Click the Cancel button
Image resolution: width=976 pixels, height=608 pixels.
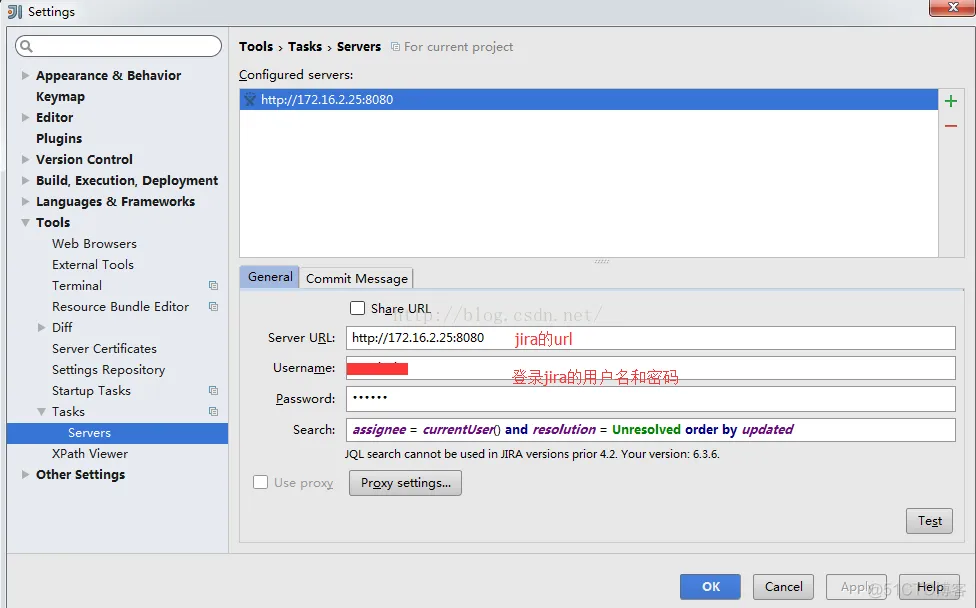tap(783, 586)
